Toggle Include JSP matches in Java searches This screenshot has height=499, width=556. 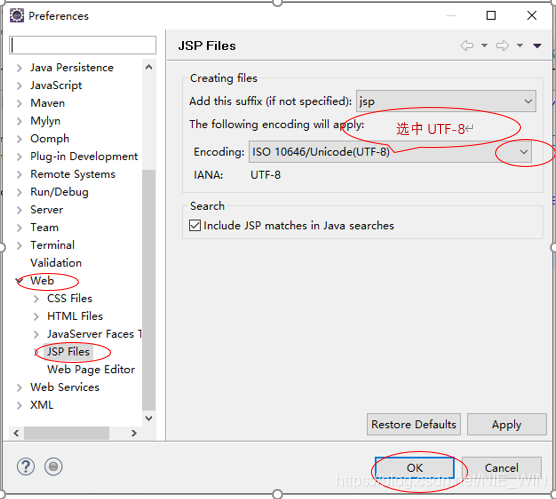tap(195, 226)
